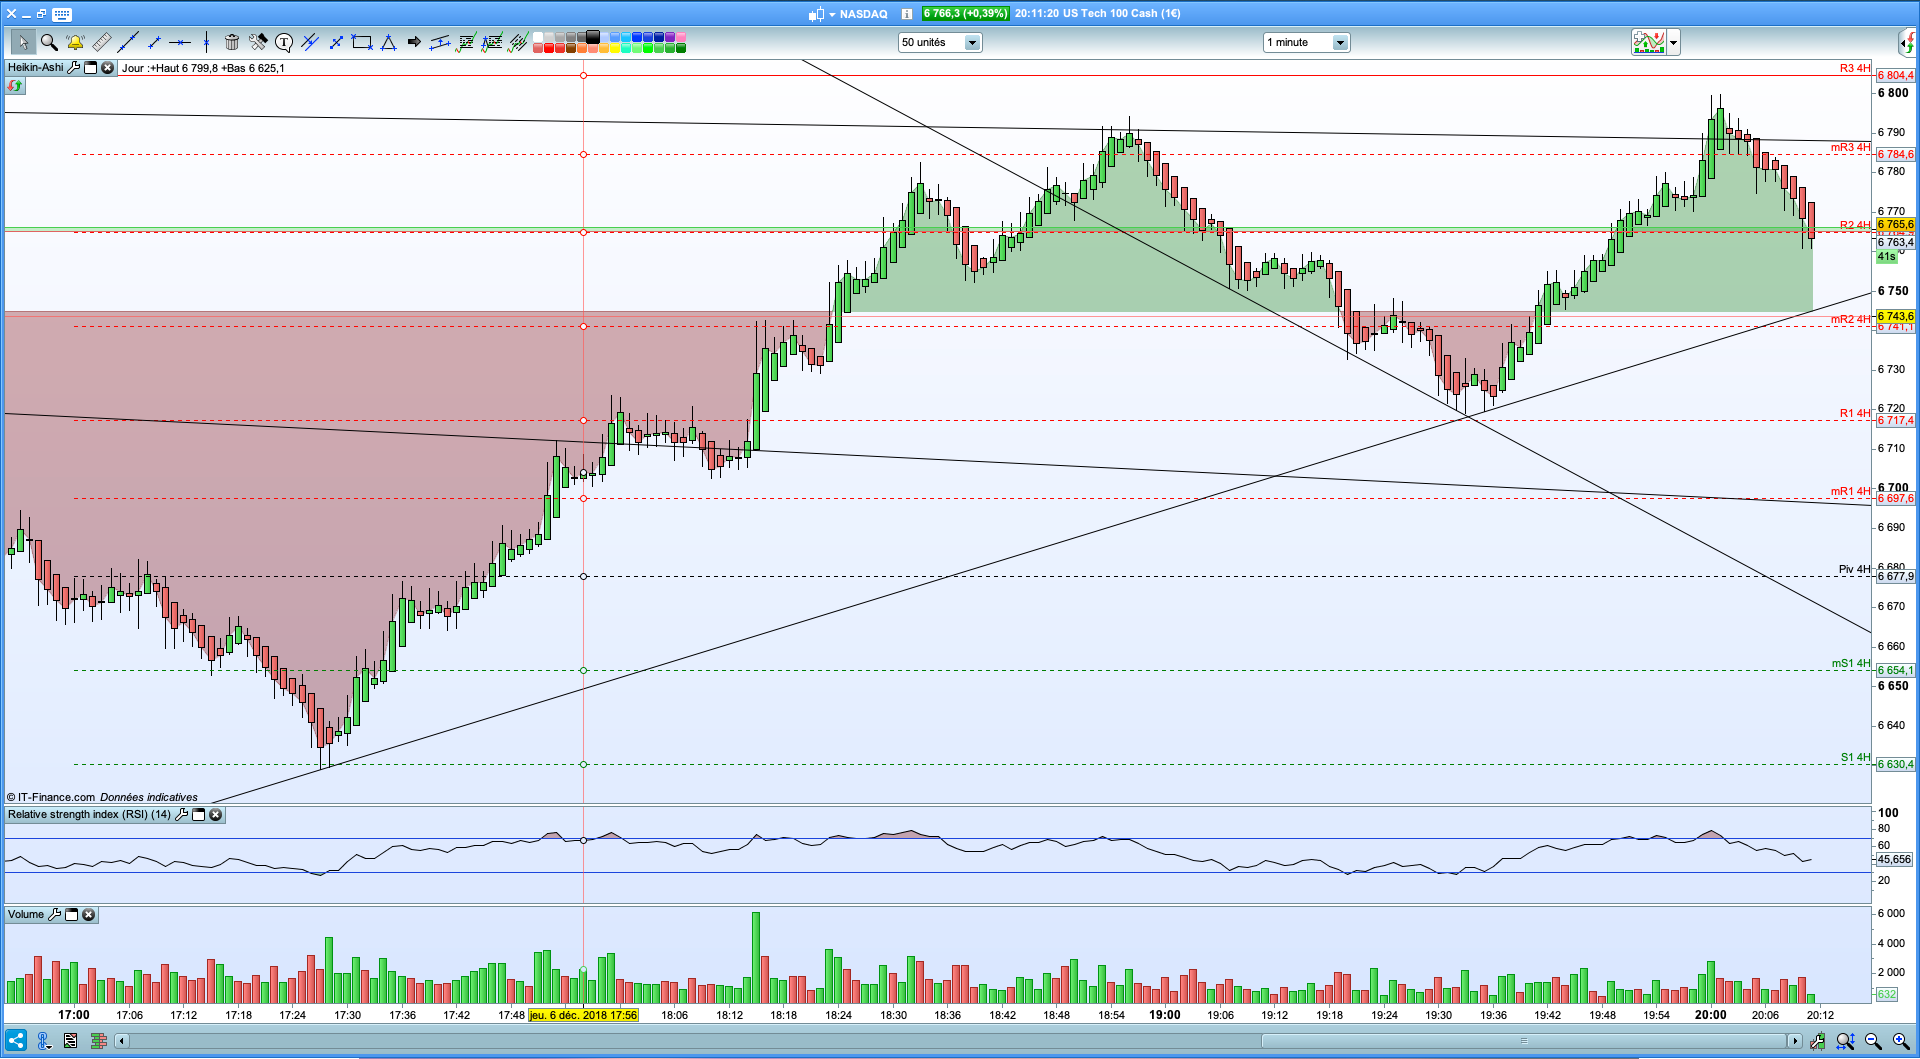Open Heikin-Ashi wrench settings

[x=74, y=68]
